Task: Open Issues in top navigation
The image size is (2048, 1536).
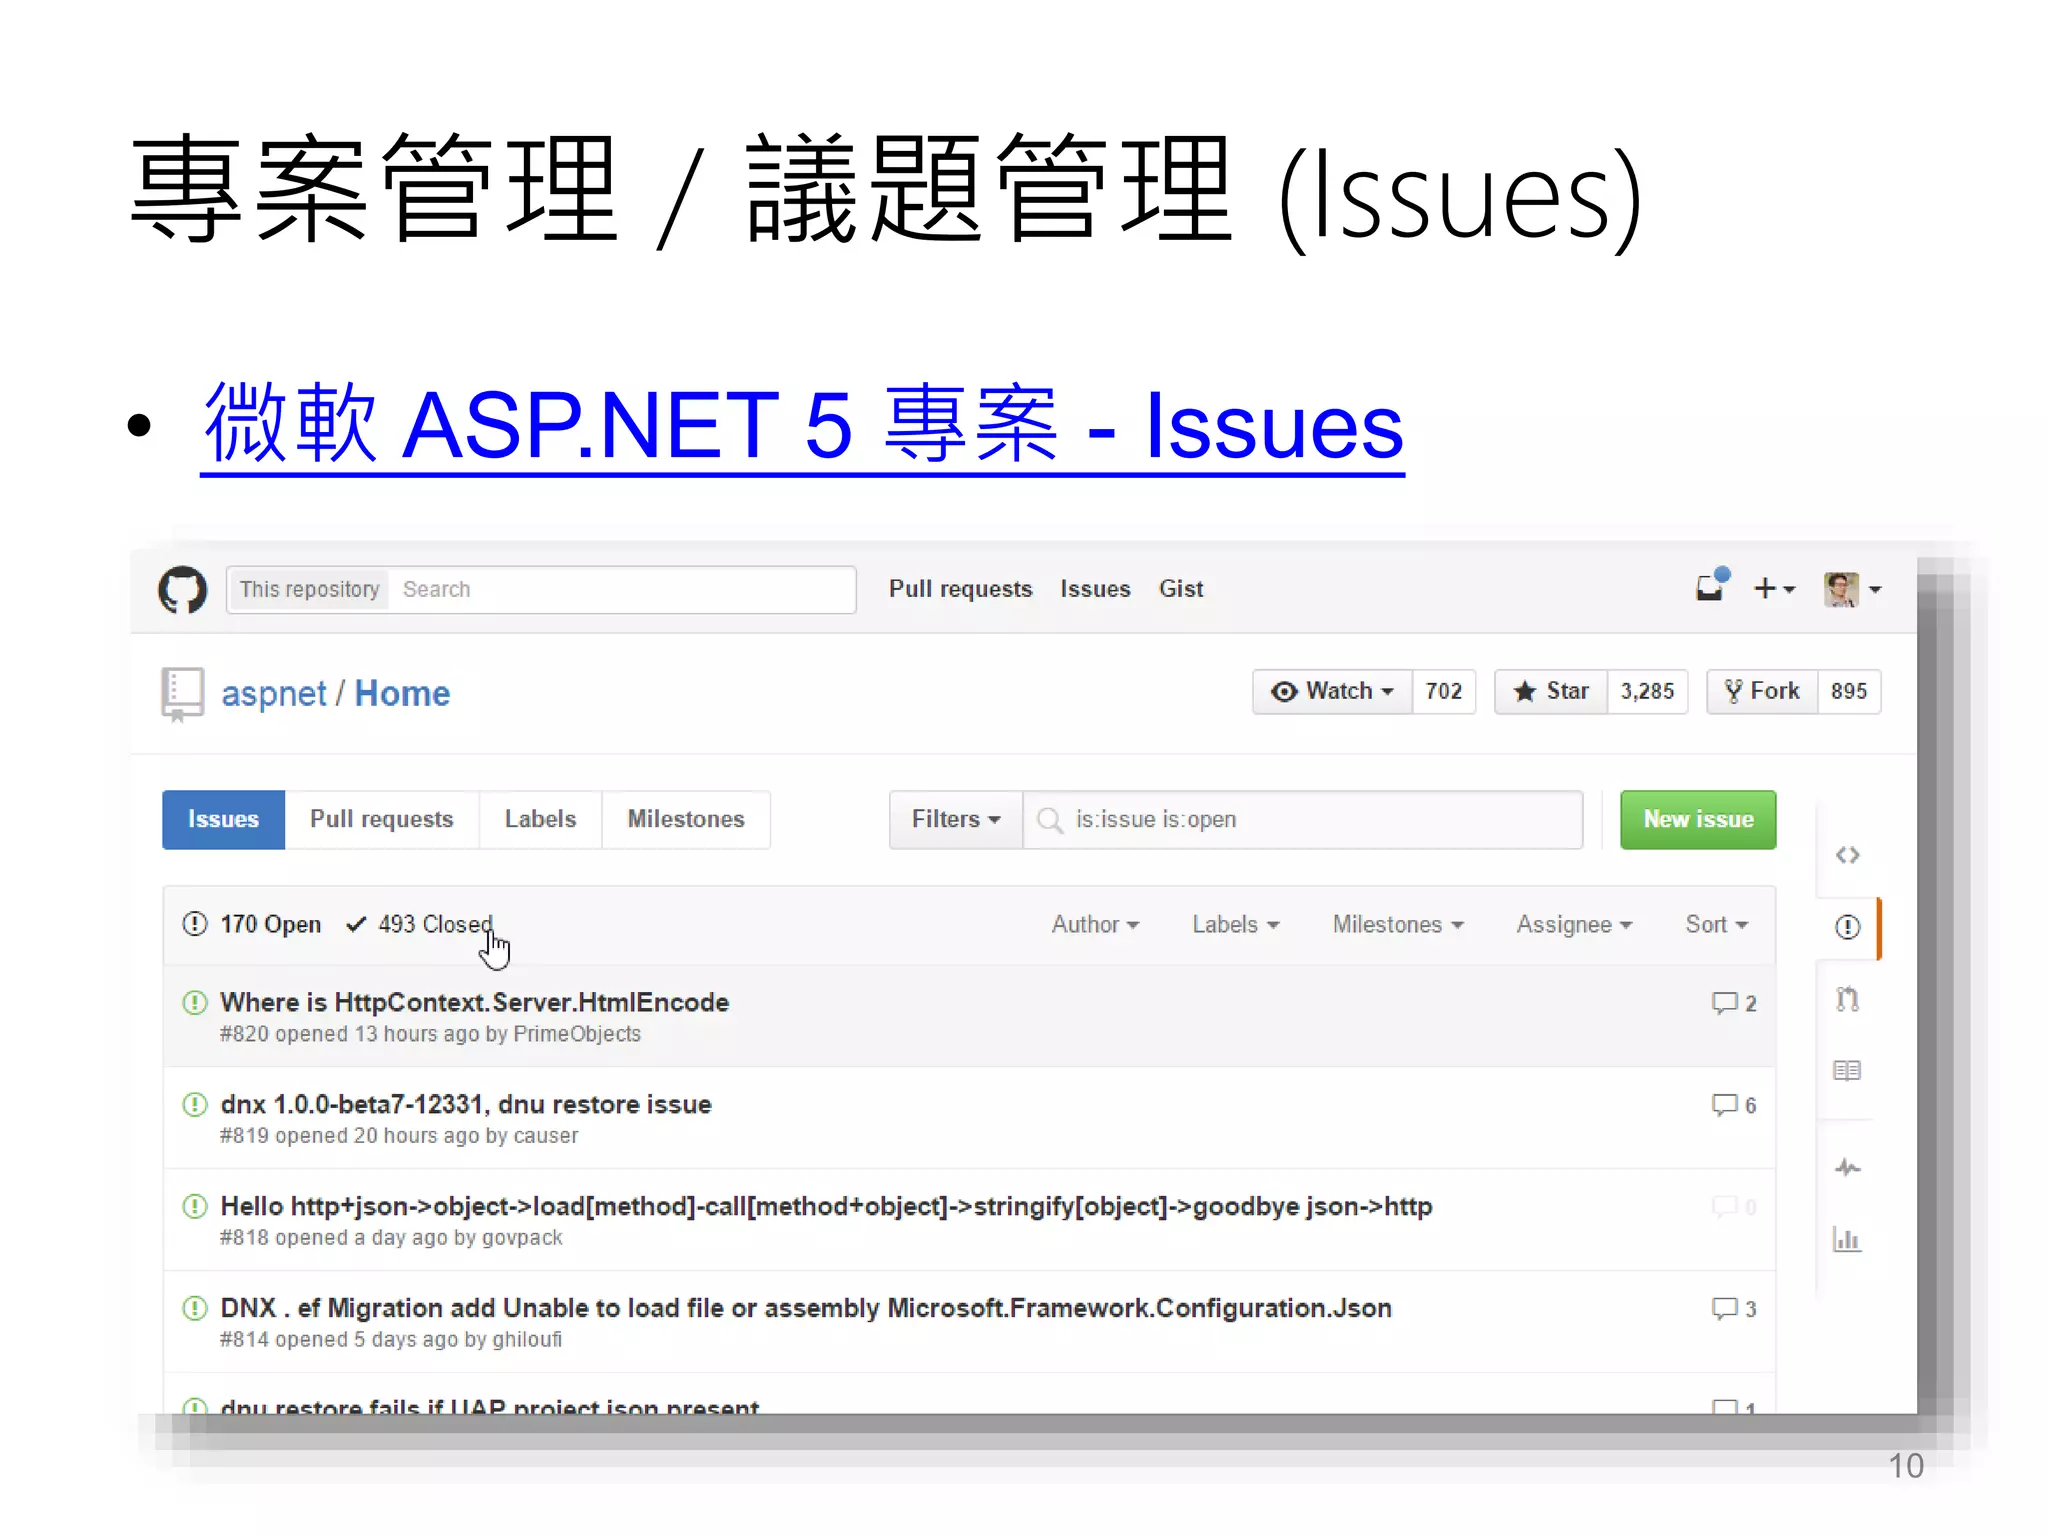Action: coord(1095,589)
